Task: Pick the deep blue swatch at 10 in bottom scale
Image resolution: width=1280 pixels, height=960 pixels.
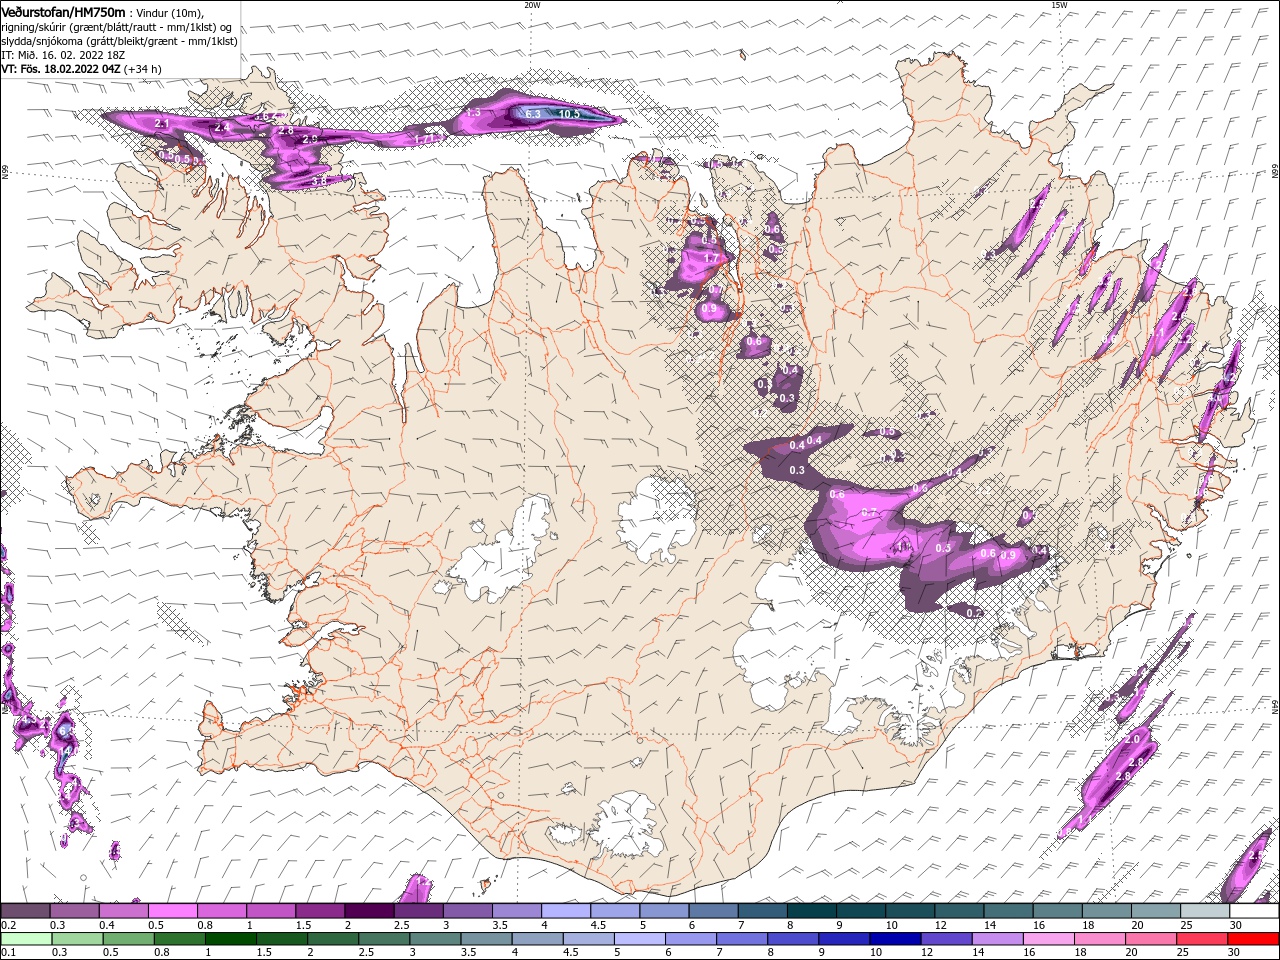Action: pyautogui.click(x=895, y=939)
